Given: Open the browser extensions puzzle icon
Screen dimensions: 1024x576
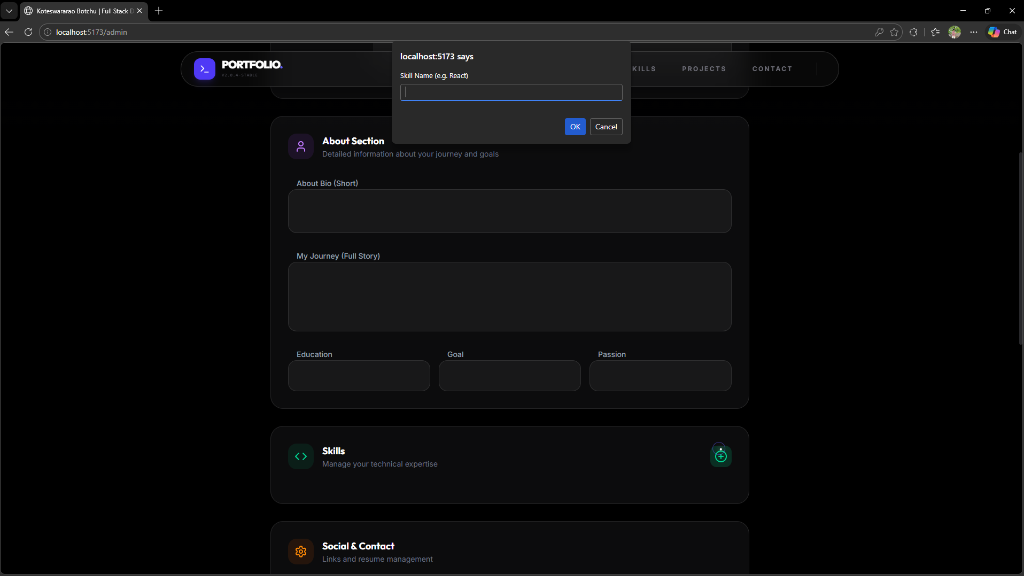Looking at the screenshot, I should pyautogui.click(x=914, y=32).
